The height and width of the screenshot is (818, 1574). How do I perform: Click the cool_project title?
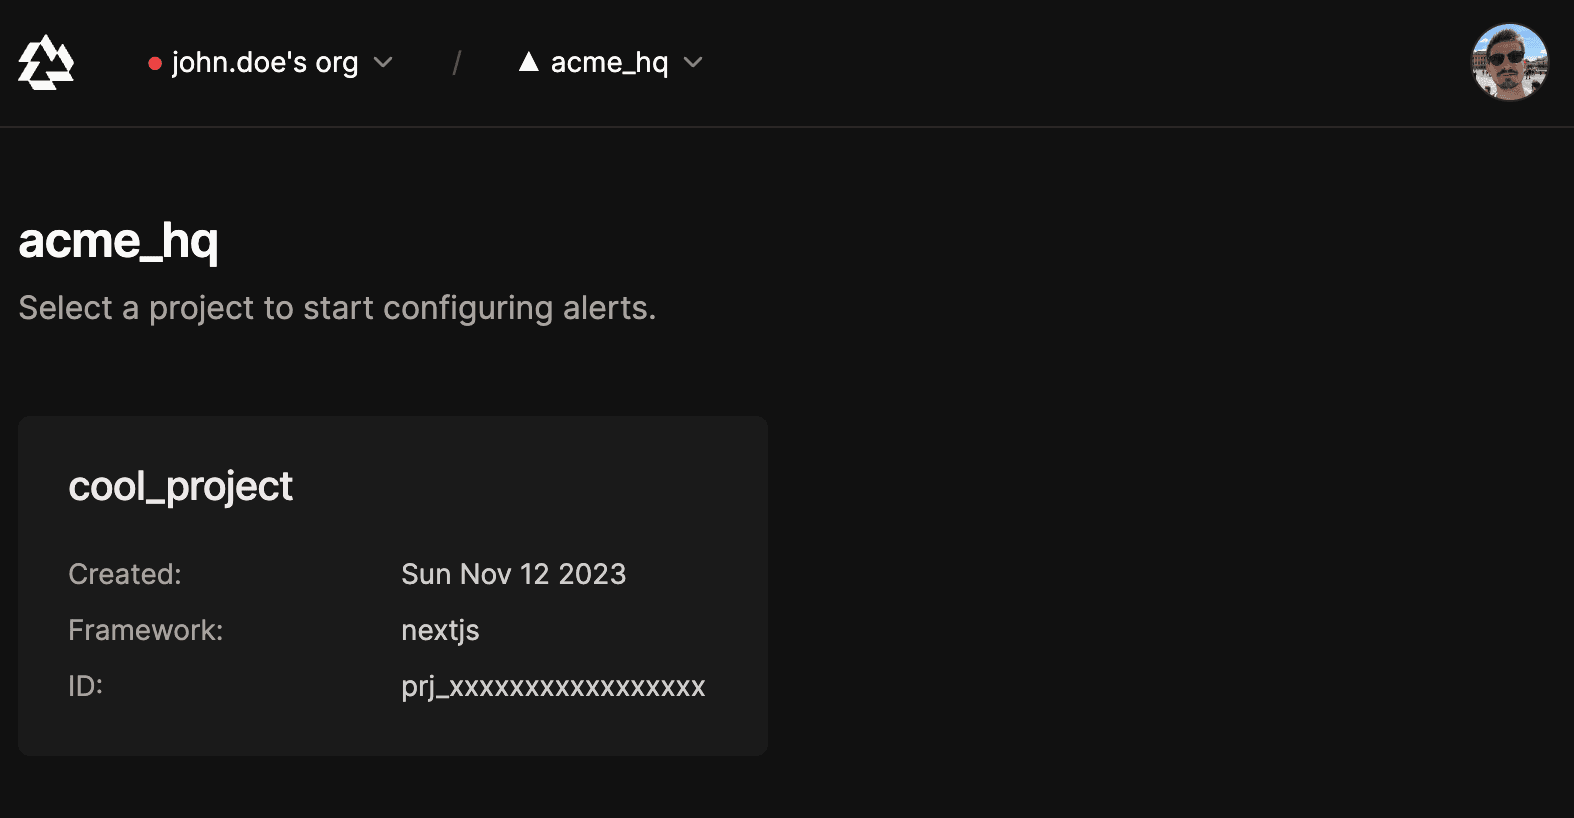(180, 487)
